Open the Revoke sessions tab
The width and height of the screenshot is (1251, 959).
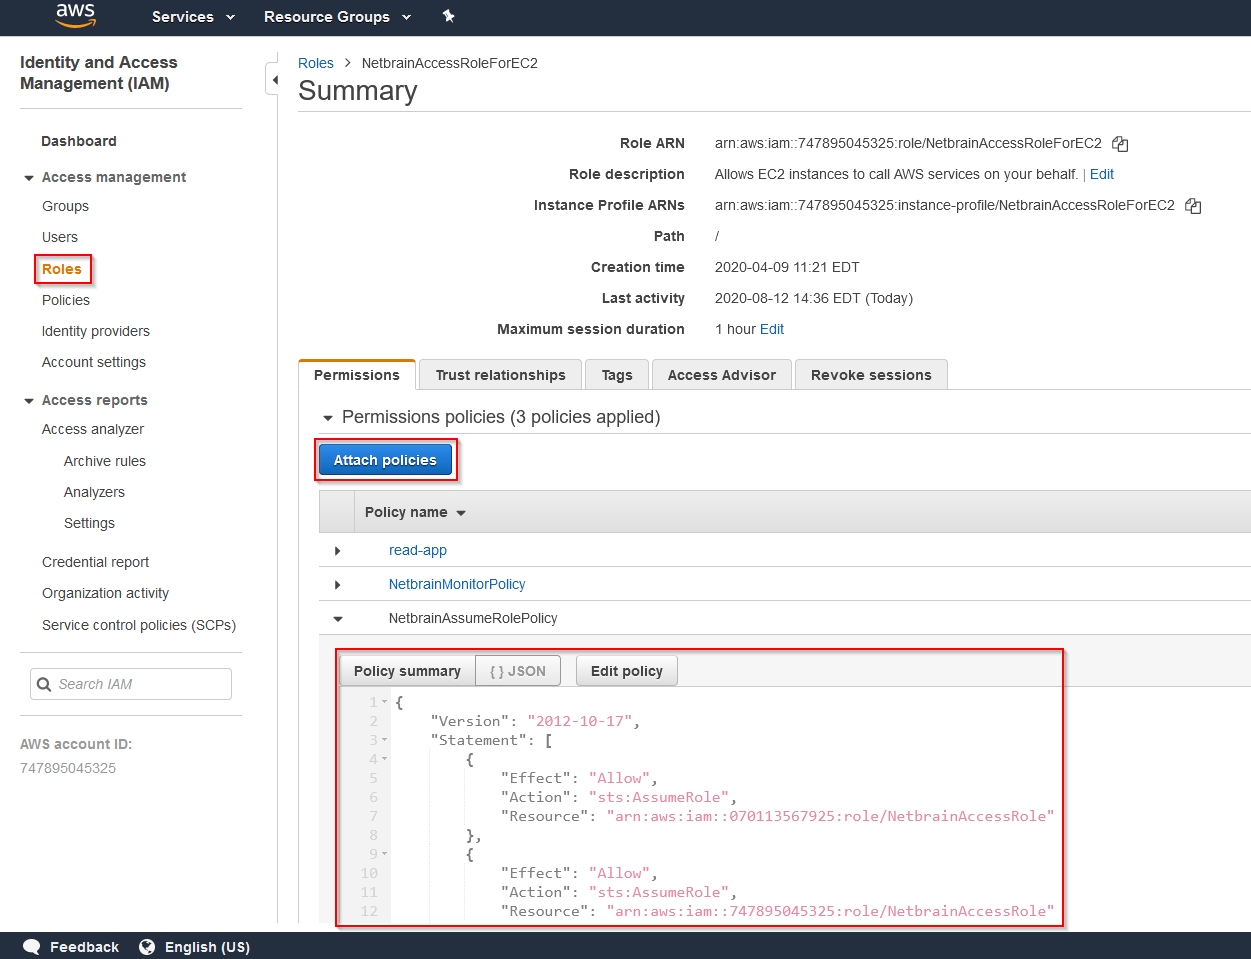(871, 375)
